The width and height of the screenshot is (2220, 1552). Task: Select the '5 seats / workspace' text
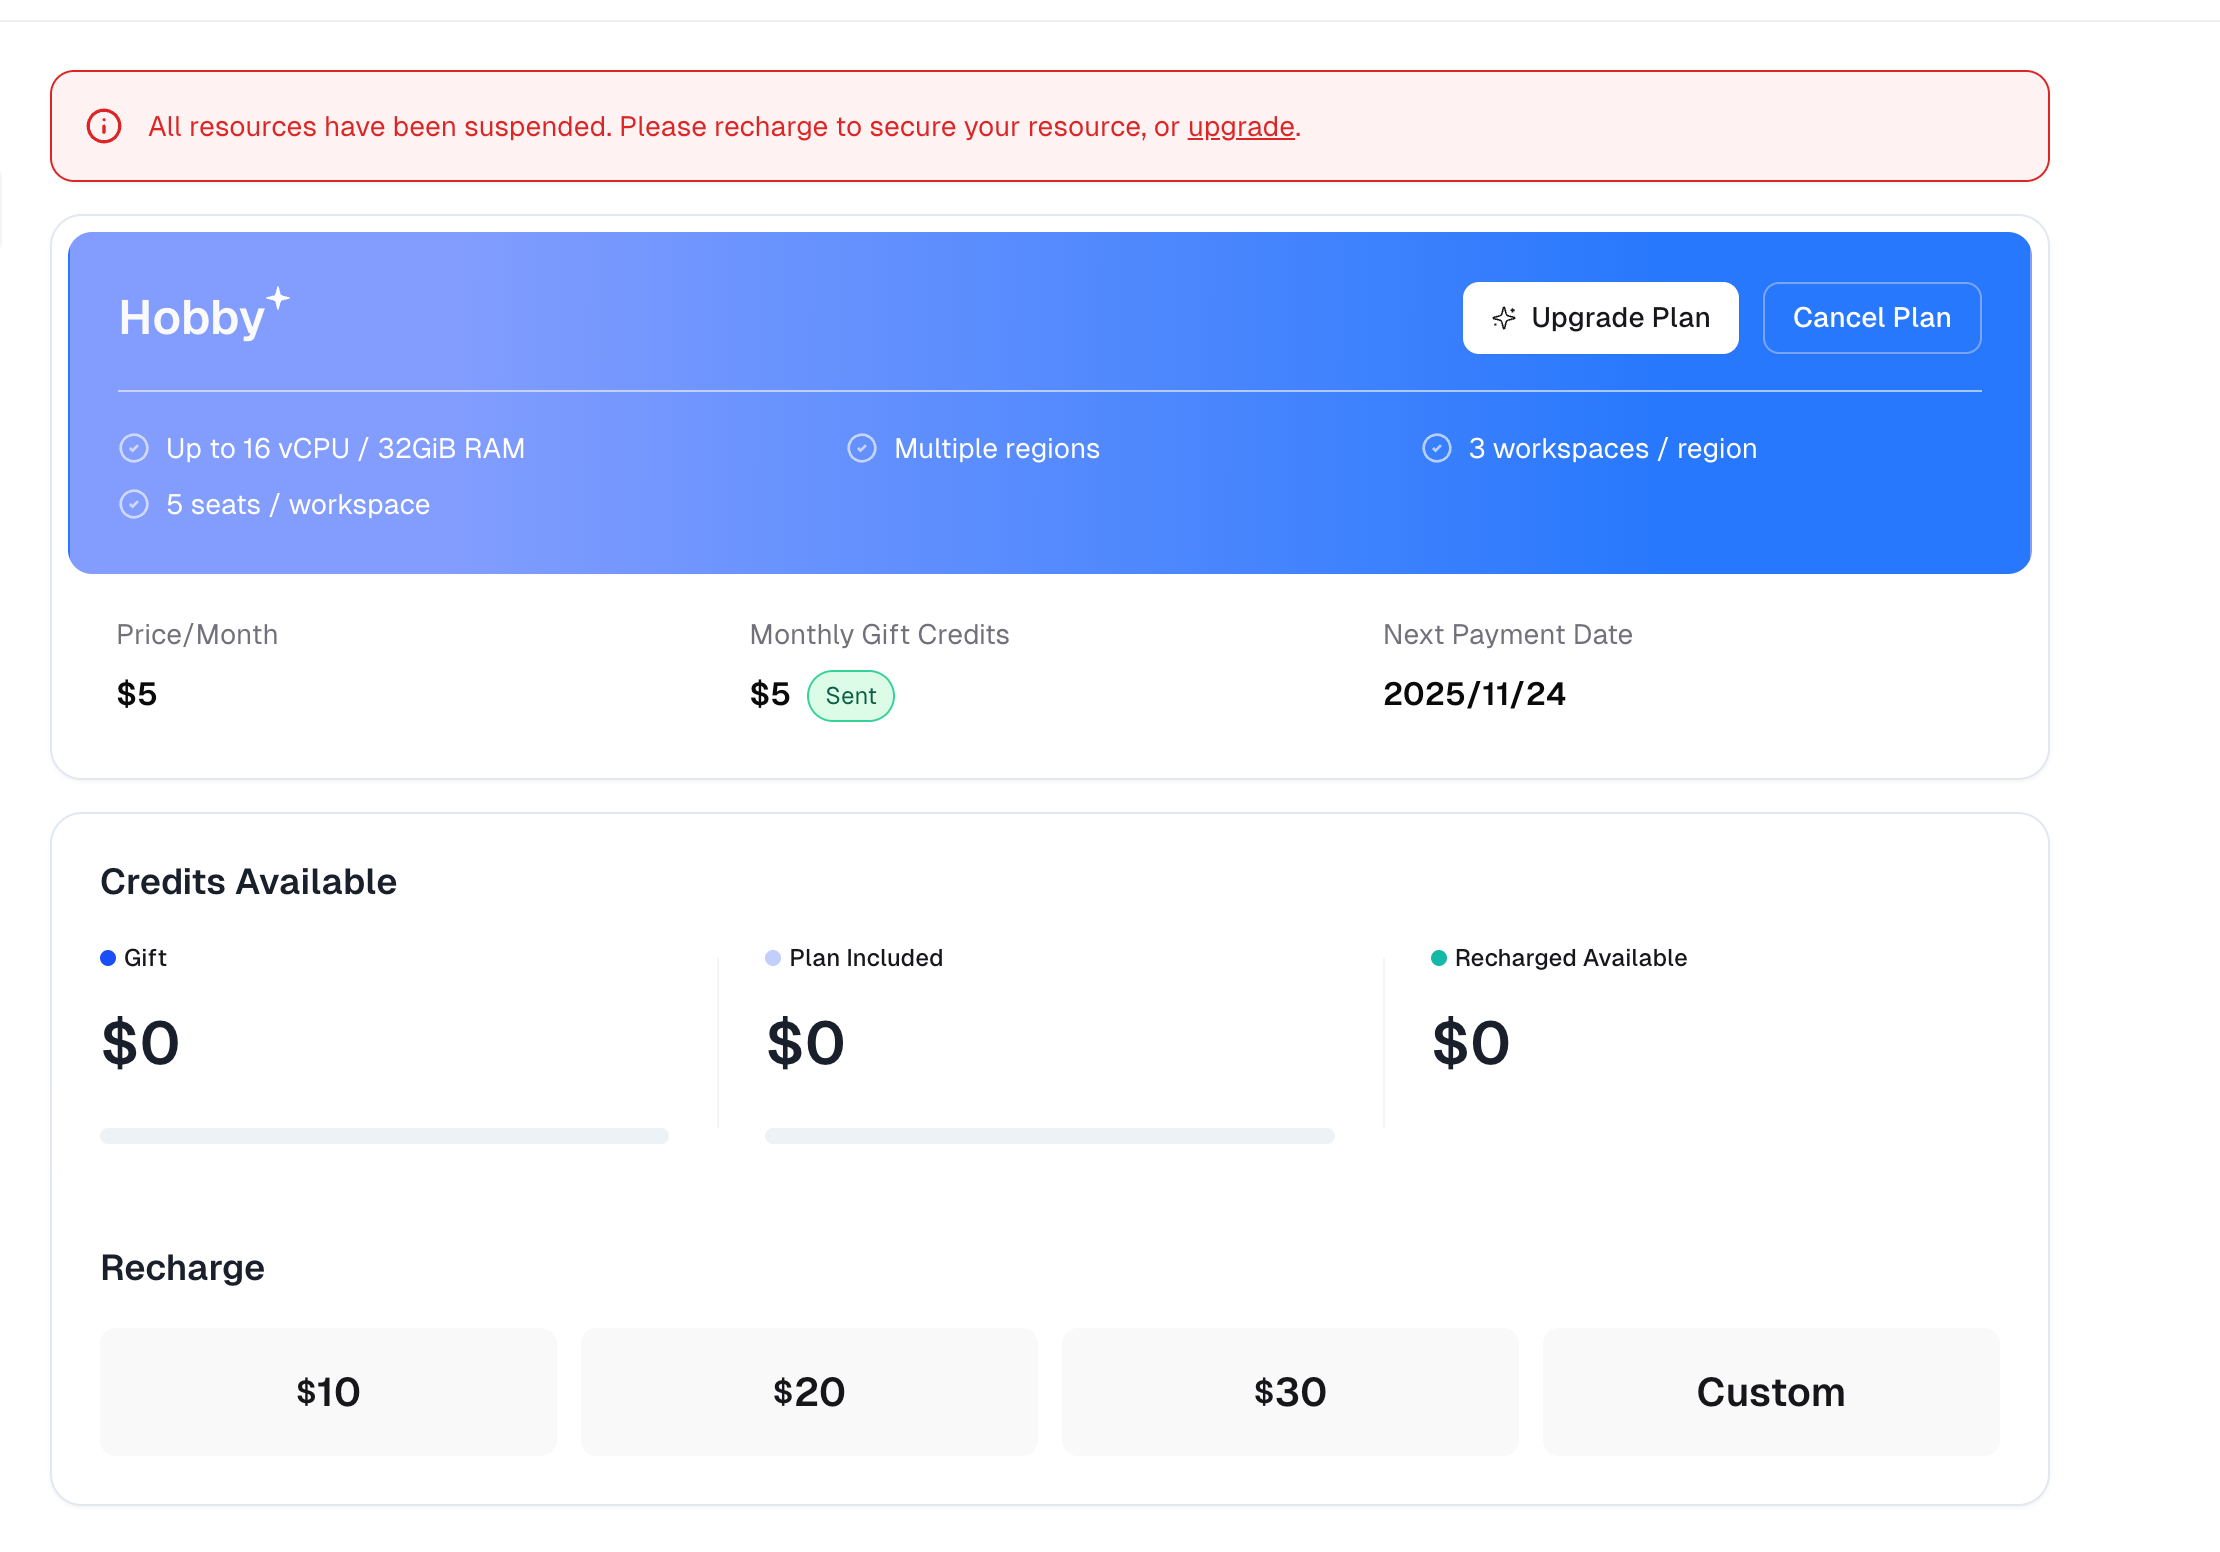[x=298, y=504]
